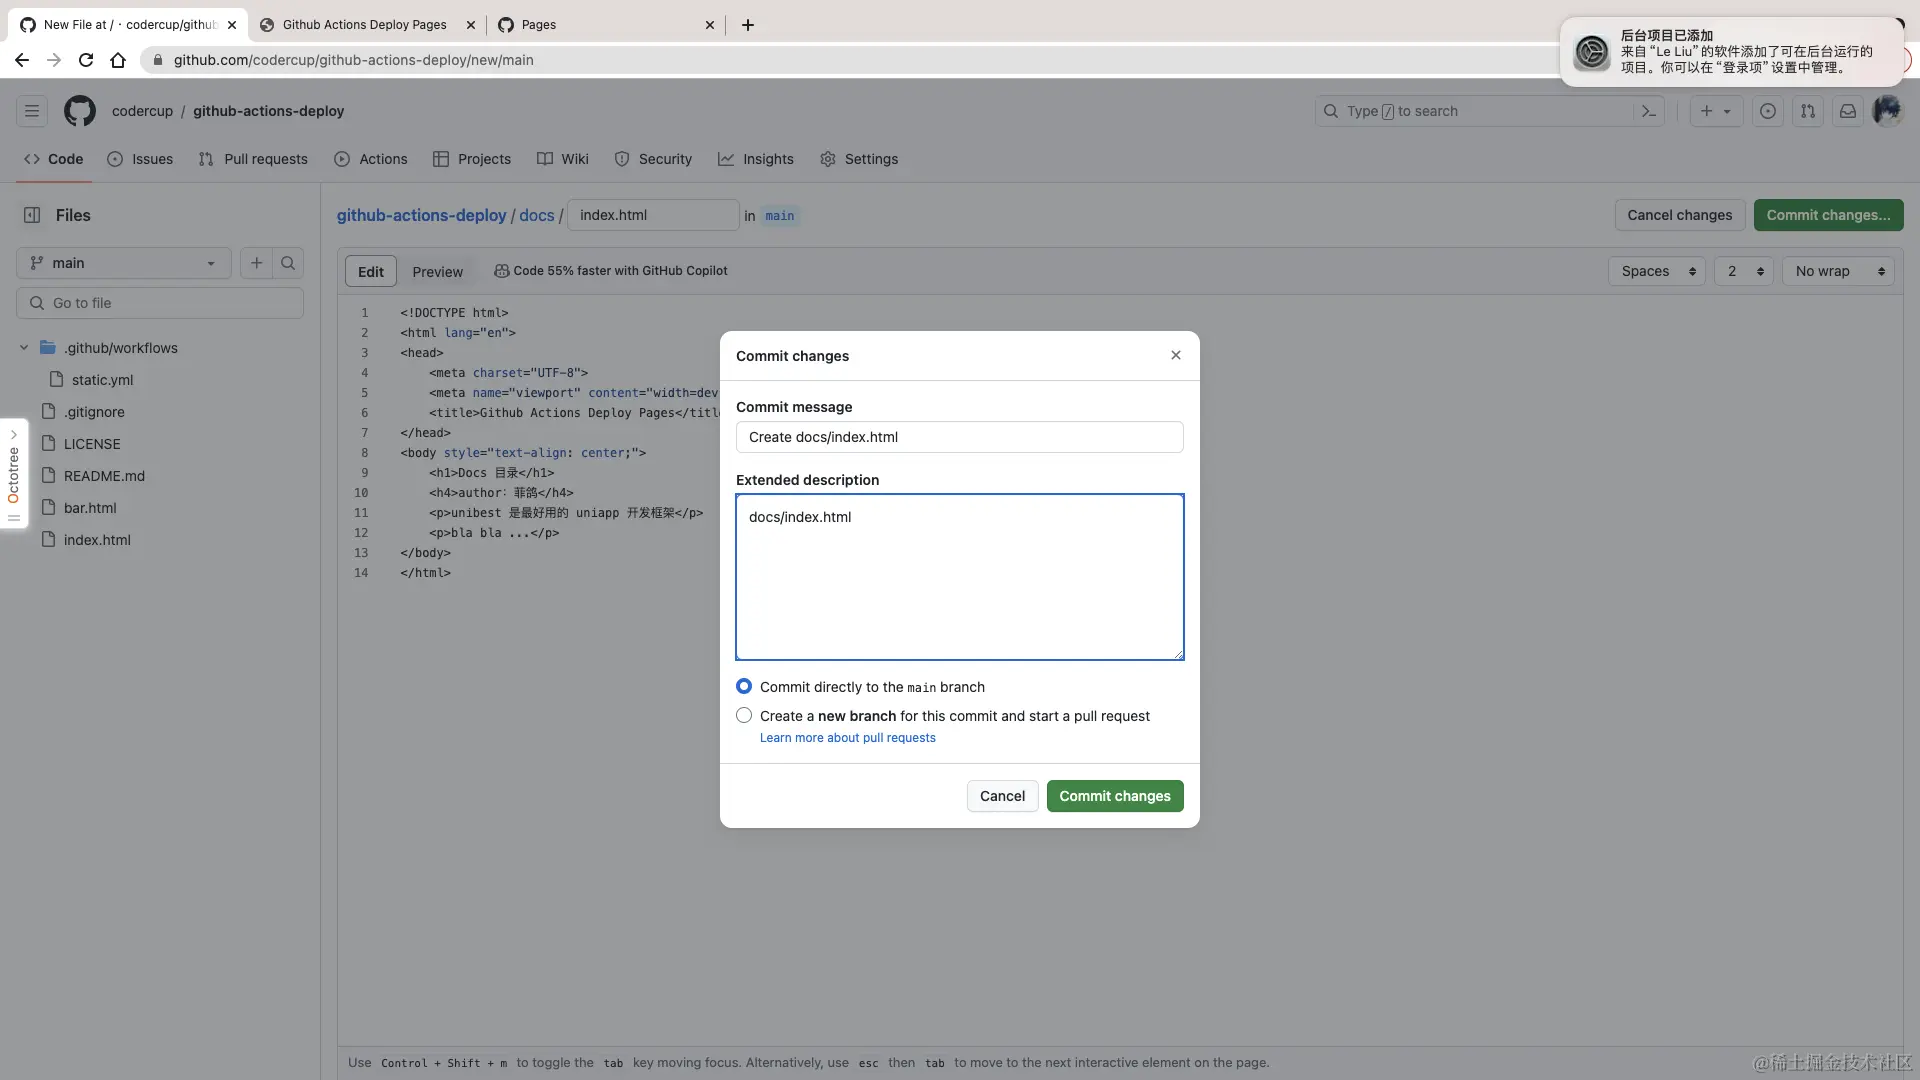Click the GitHub Copilot promo icon
Screen dimensions: 1920x1080
pyautogui.click(x=502, y=271)
